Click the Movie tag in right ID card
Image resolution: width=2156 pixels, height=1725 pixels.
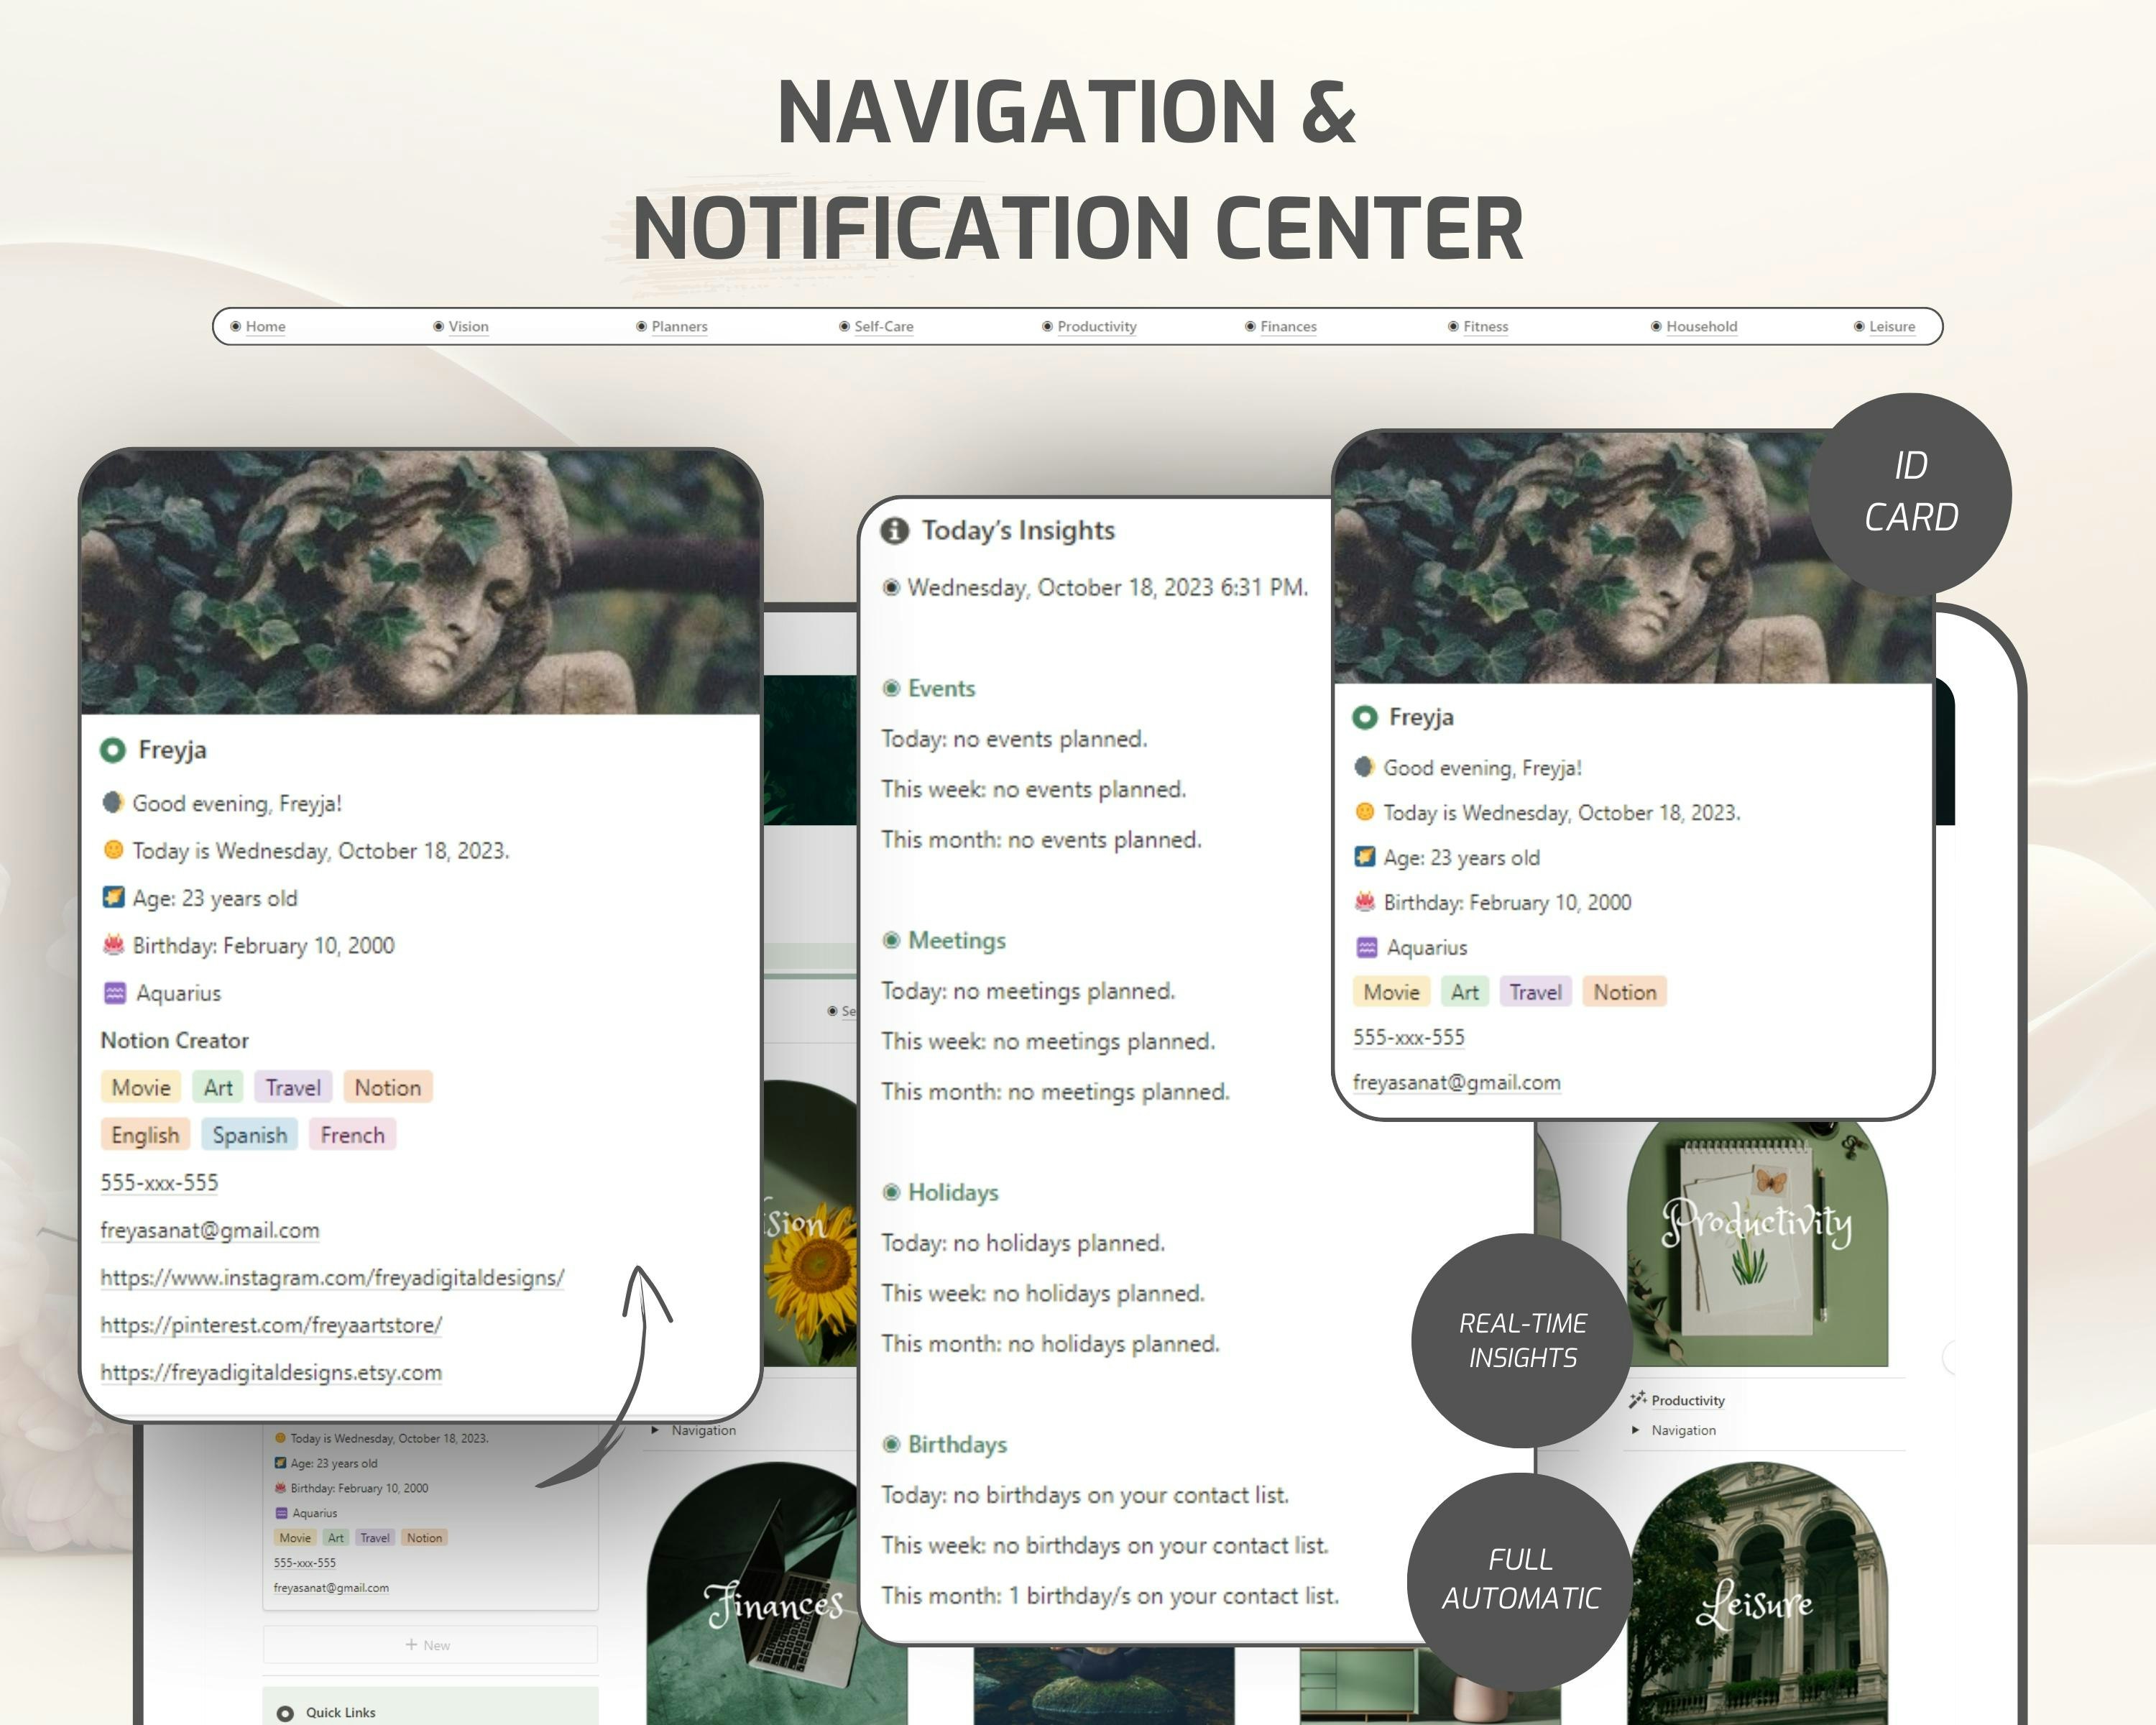(x=1392, y=992)
